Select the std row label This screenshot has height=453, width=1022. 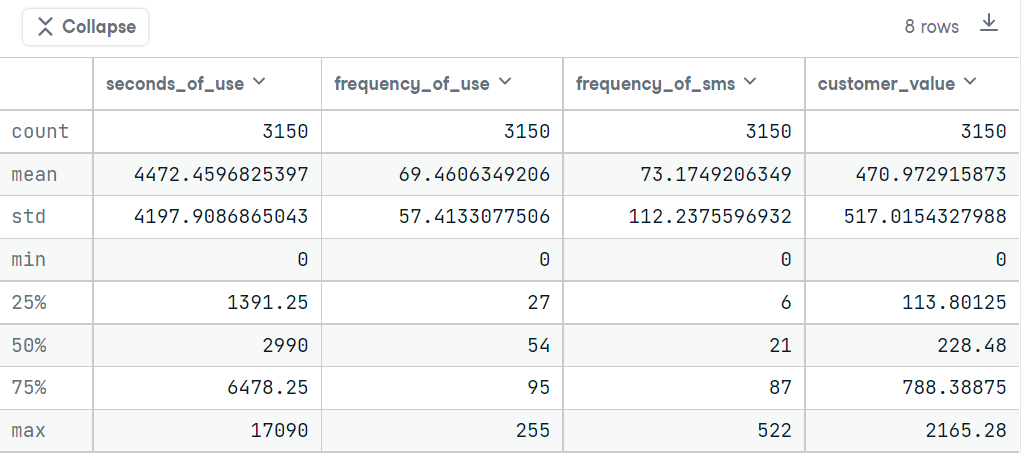(x=29, y=216)
